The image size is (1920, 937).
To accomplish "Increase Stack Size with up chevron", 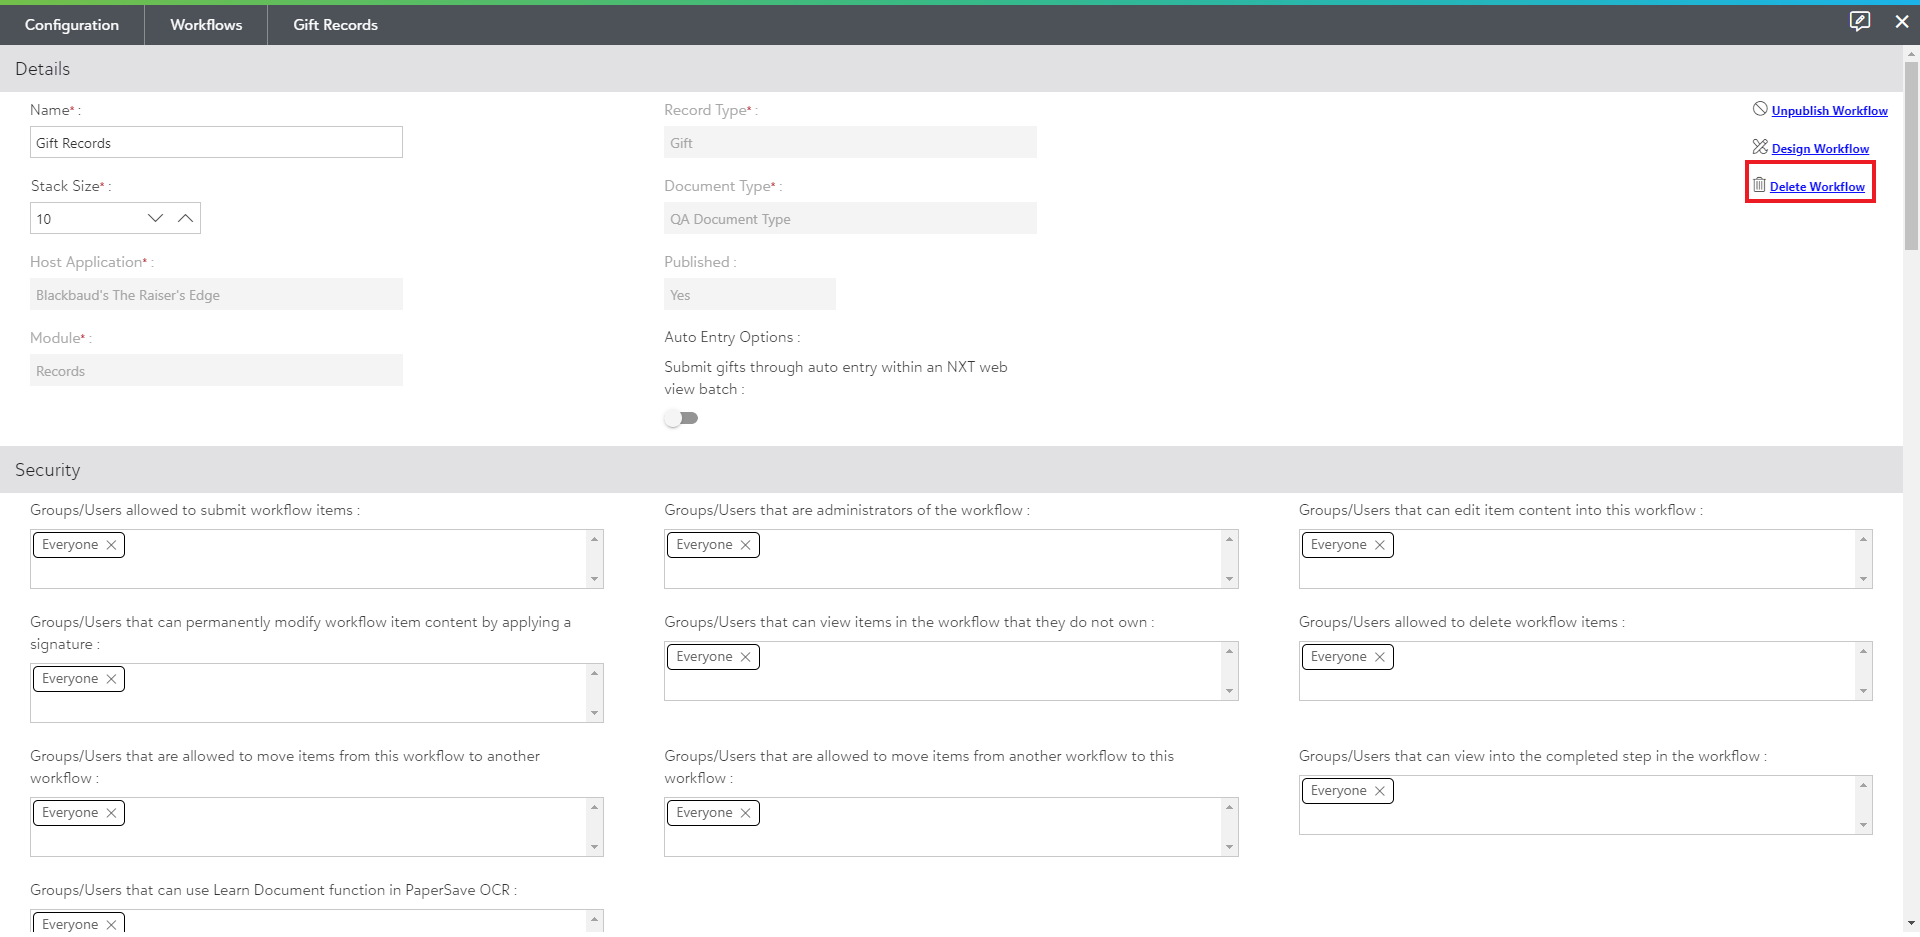I will (185, 218).
